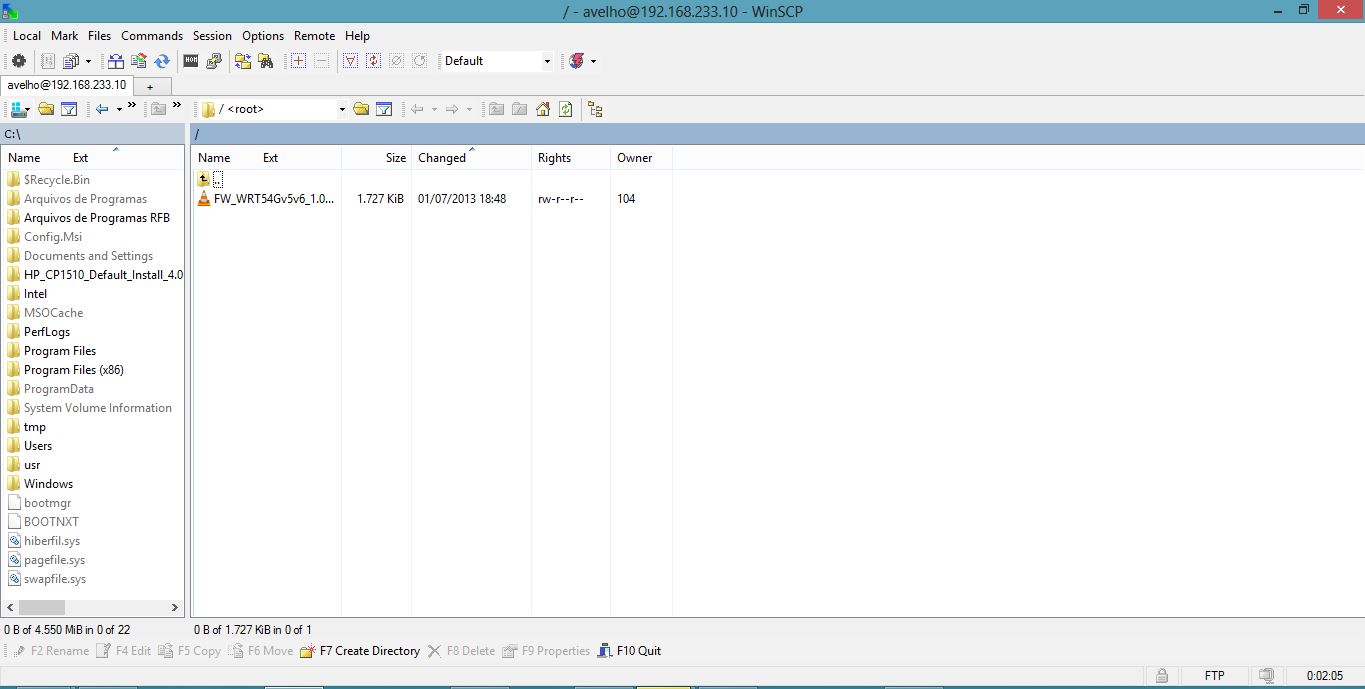The image size is (1365, 689).
Task: Open session in PuTTY via toolbar icon
Action: (213, 60)
